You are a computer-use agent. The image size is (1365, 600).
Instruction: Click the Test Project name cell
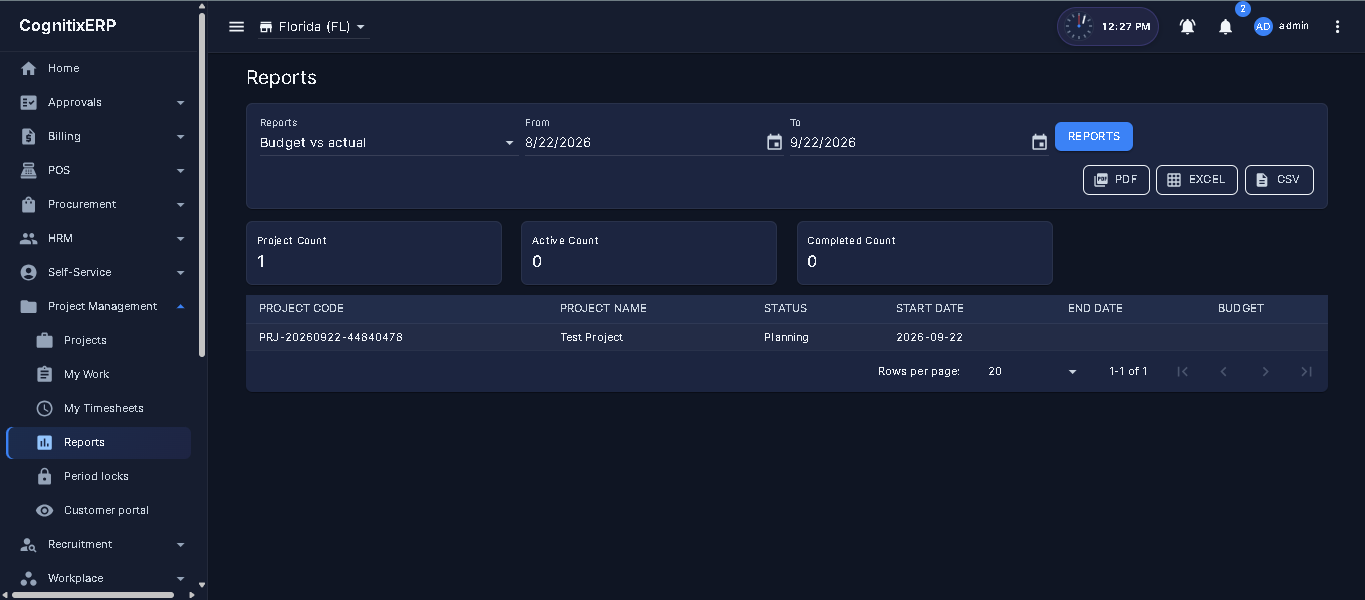(x=592, y=337)
